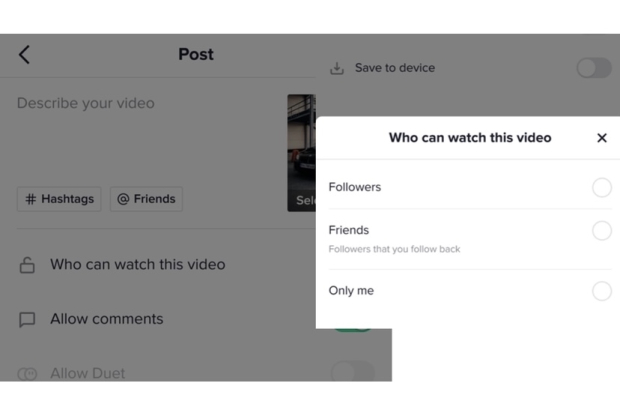
Task: Tap the @ Friends mention button
Action: [146, 199]
